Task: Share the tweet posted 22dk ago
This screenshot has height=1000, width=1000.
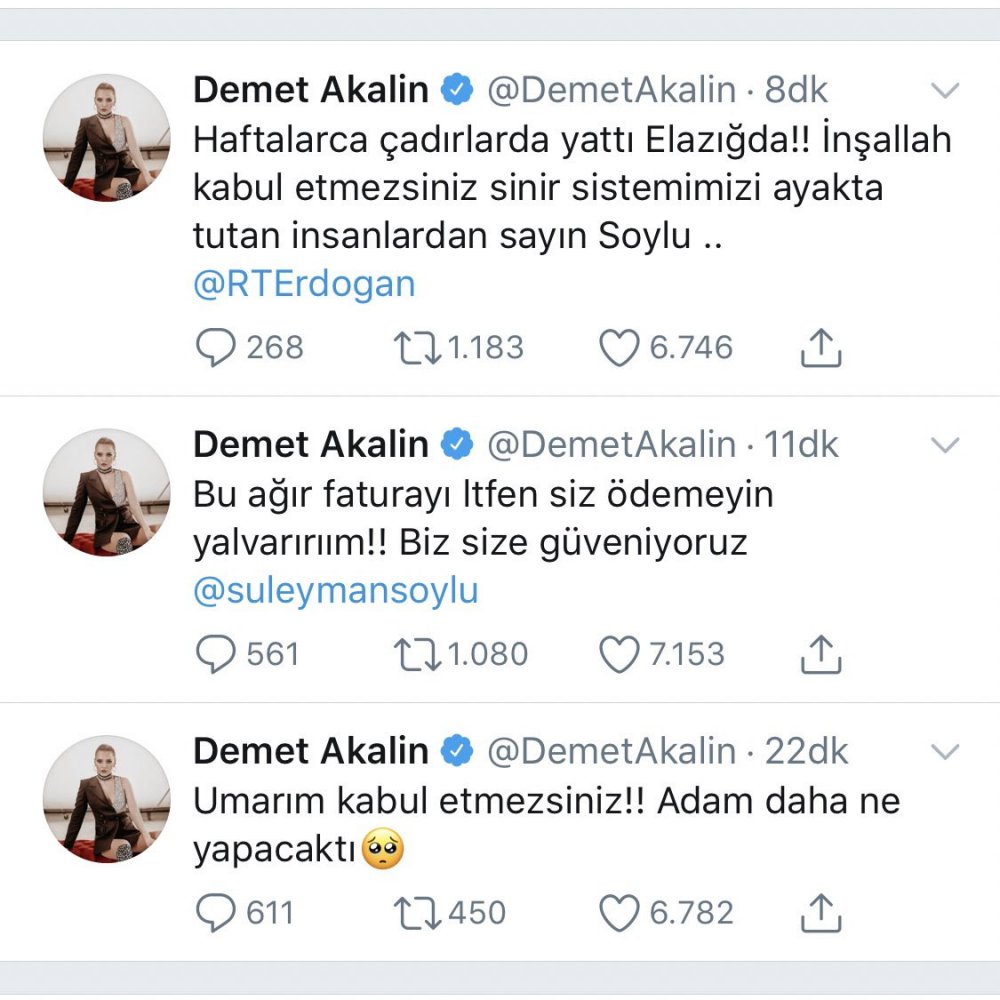Action: point(821,913)
